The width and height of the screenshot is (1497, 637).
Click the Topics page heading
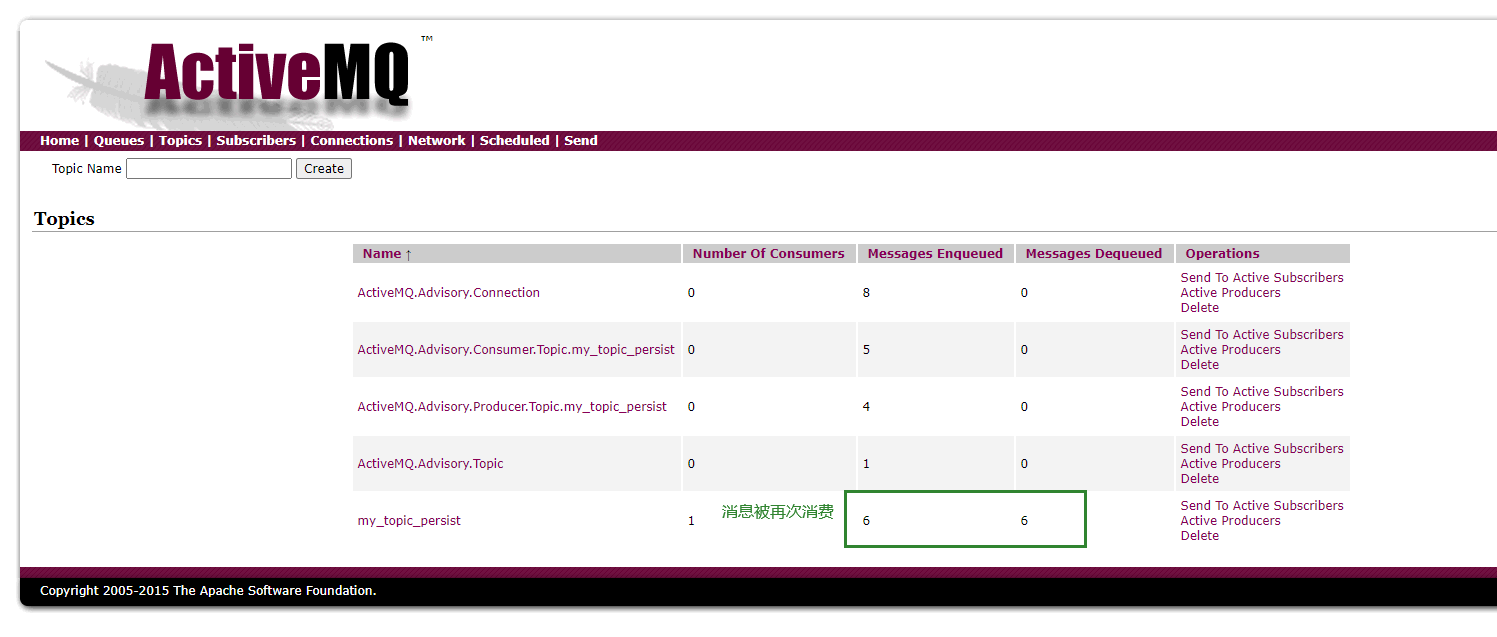point(64,219)
